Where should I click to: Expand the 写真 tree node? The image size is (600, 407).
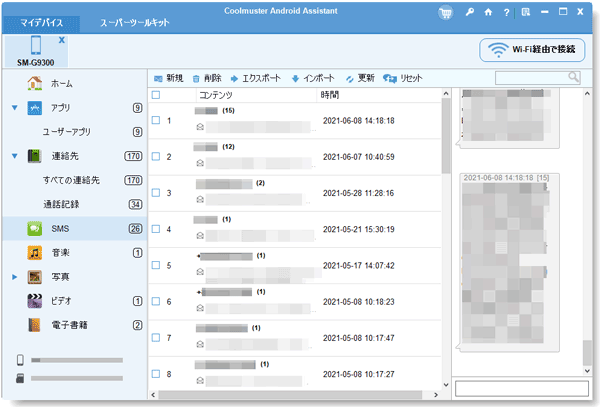tap(15, 277)
